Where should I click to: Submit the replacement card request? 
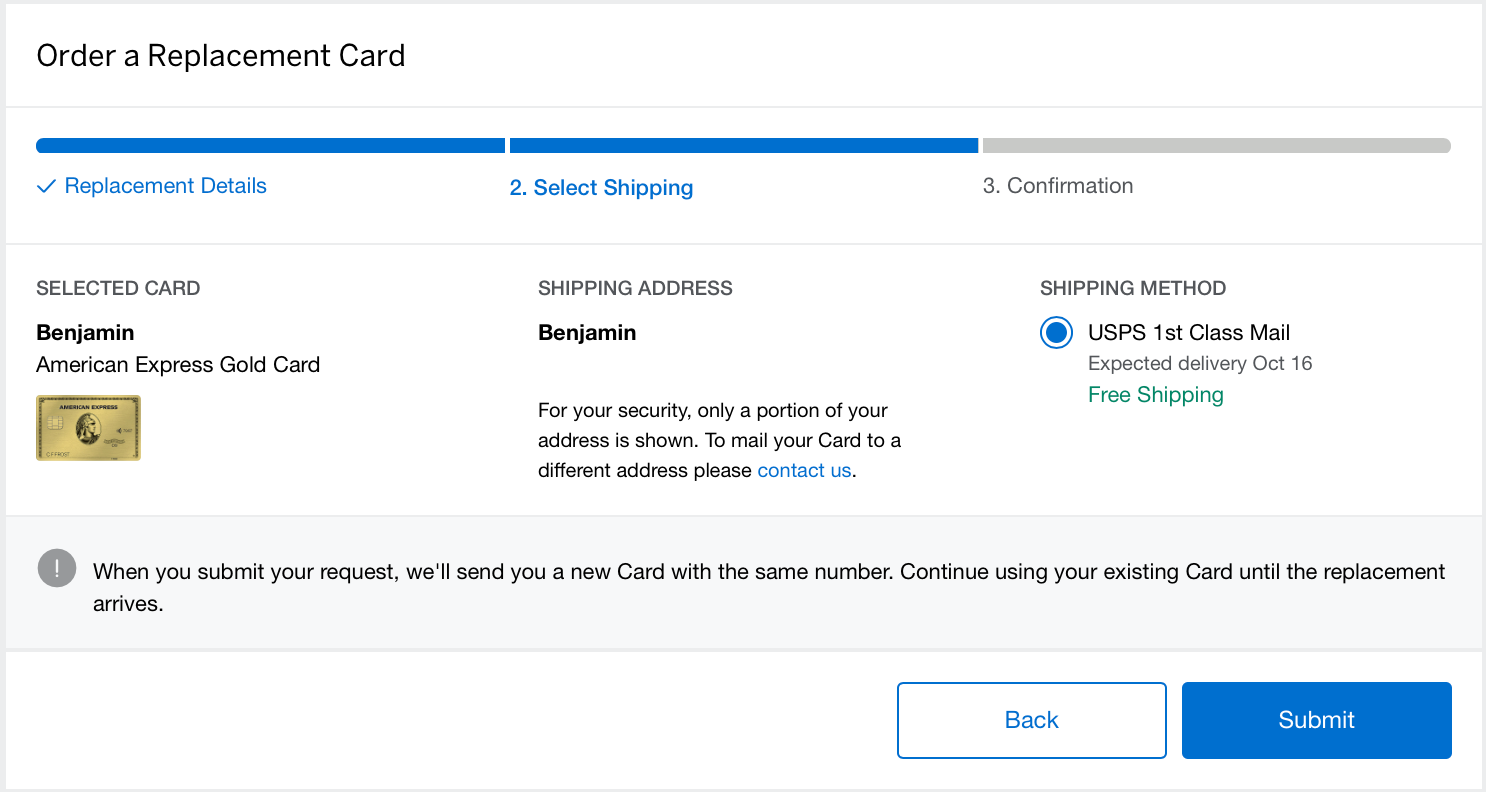[x=1316, y=720]
